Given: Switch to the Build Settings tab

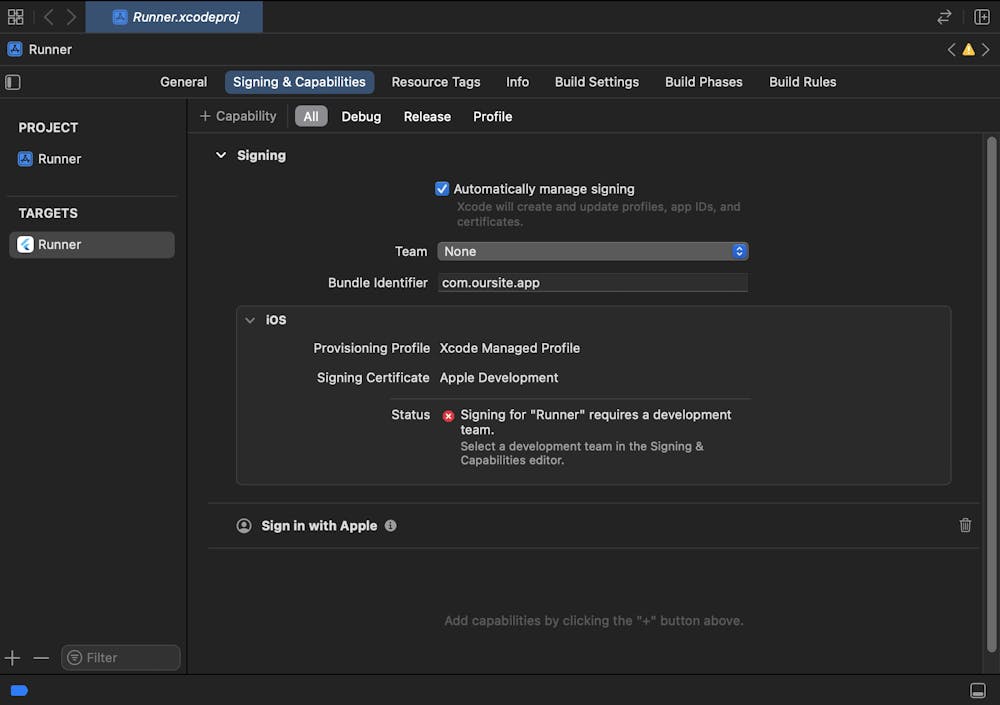Looking at the screenshot, I should coord(596,82).
